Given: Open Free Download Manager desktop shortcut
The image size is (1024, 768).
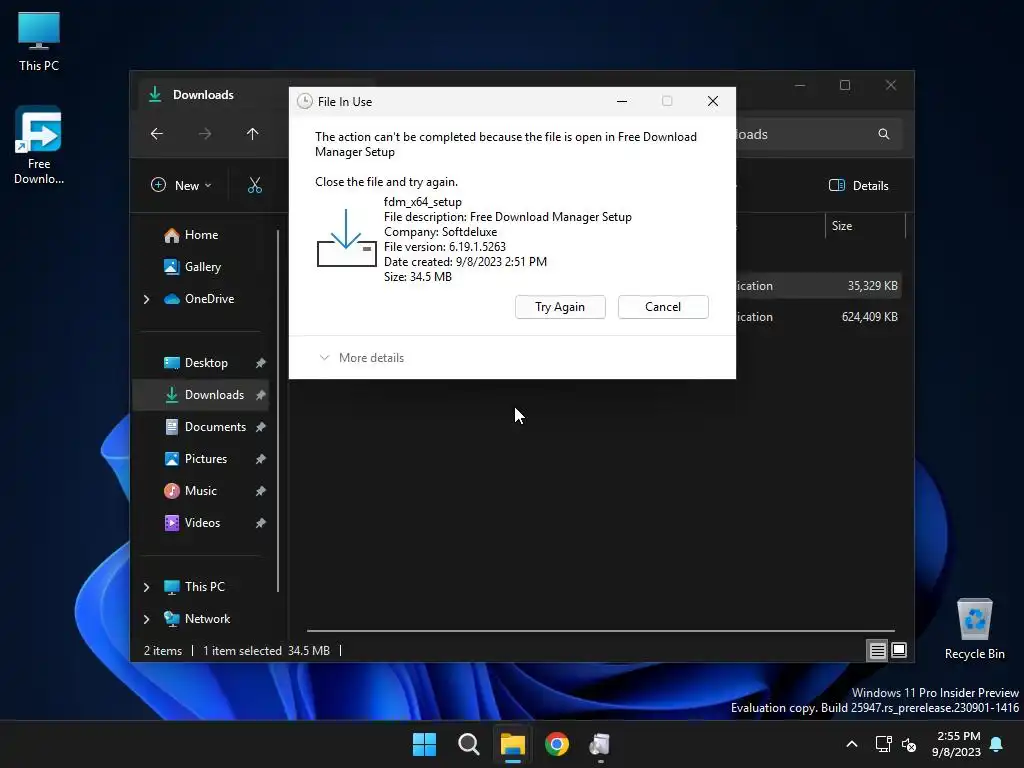Looking at the screenshot, I should [x=39, y=146].
